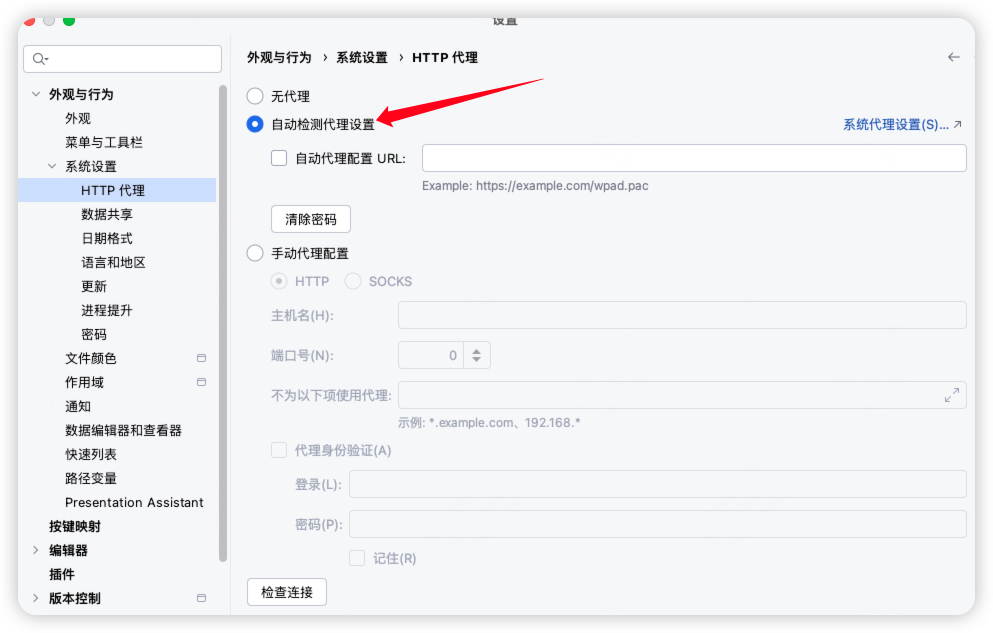Open the 路径变量 settings page
Image resolution: width=993 pixels, height=633 pixels.
(x=91, y=479)
